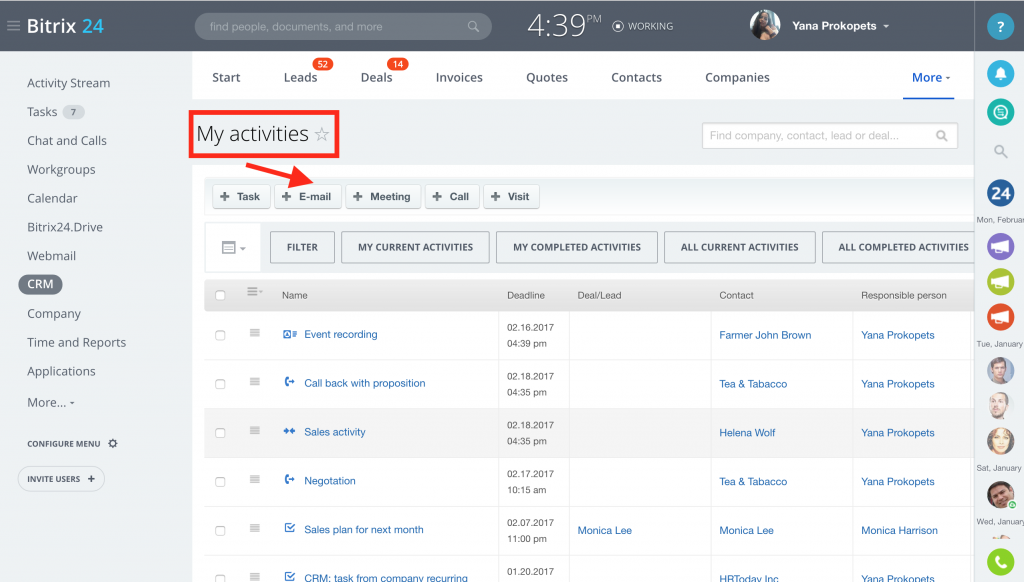Viewport: 1024px width, 582px height.
Task: Show MY CURRENT ACTIVITIES
Action: coord(415,248)
